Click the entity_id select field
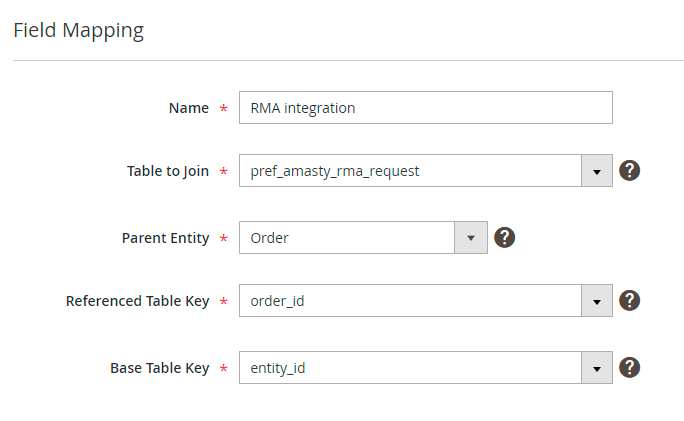This screenshot has height=421, width=684. click(410, 368)
